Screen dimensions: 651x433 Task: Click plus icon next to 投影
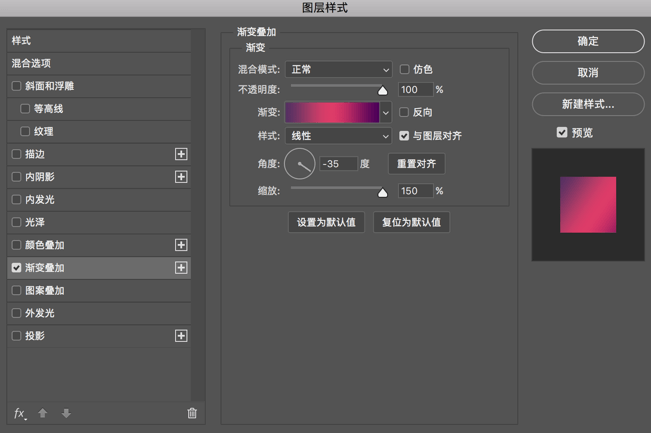(x=181, y=336)
